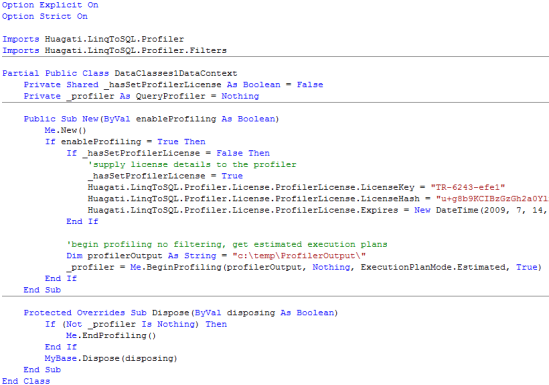The height and width of the screenshot is (385, 549).
Task: Click 'Protected Overrides Sub Dispose' signature
Action: tap(181, 313)
